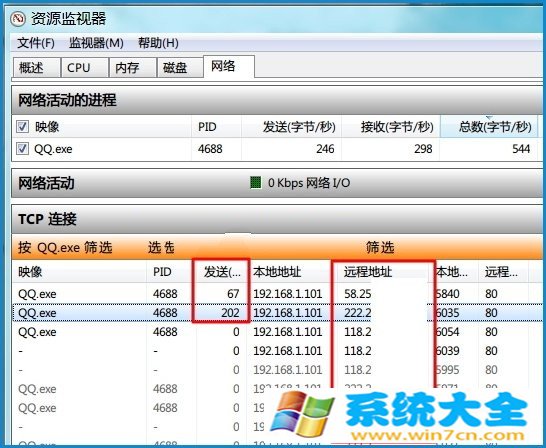Click the green network I/O indicator square
Image resolution: width=546 pixels, height=448 pixels.
(x=256, y=183)
